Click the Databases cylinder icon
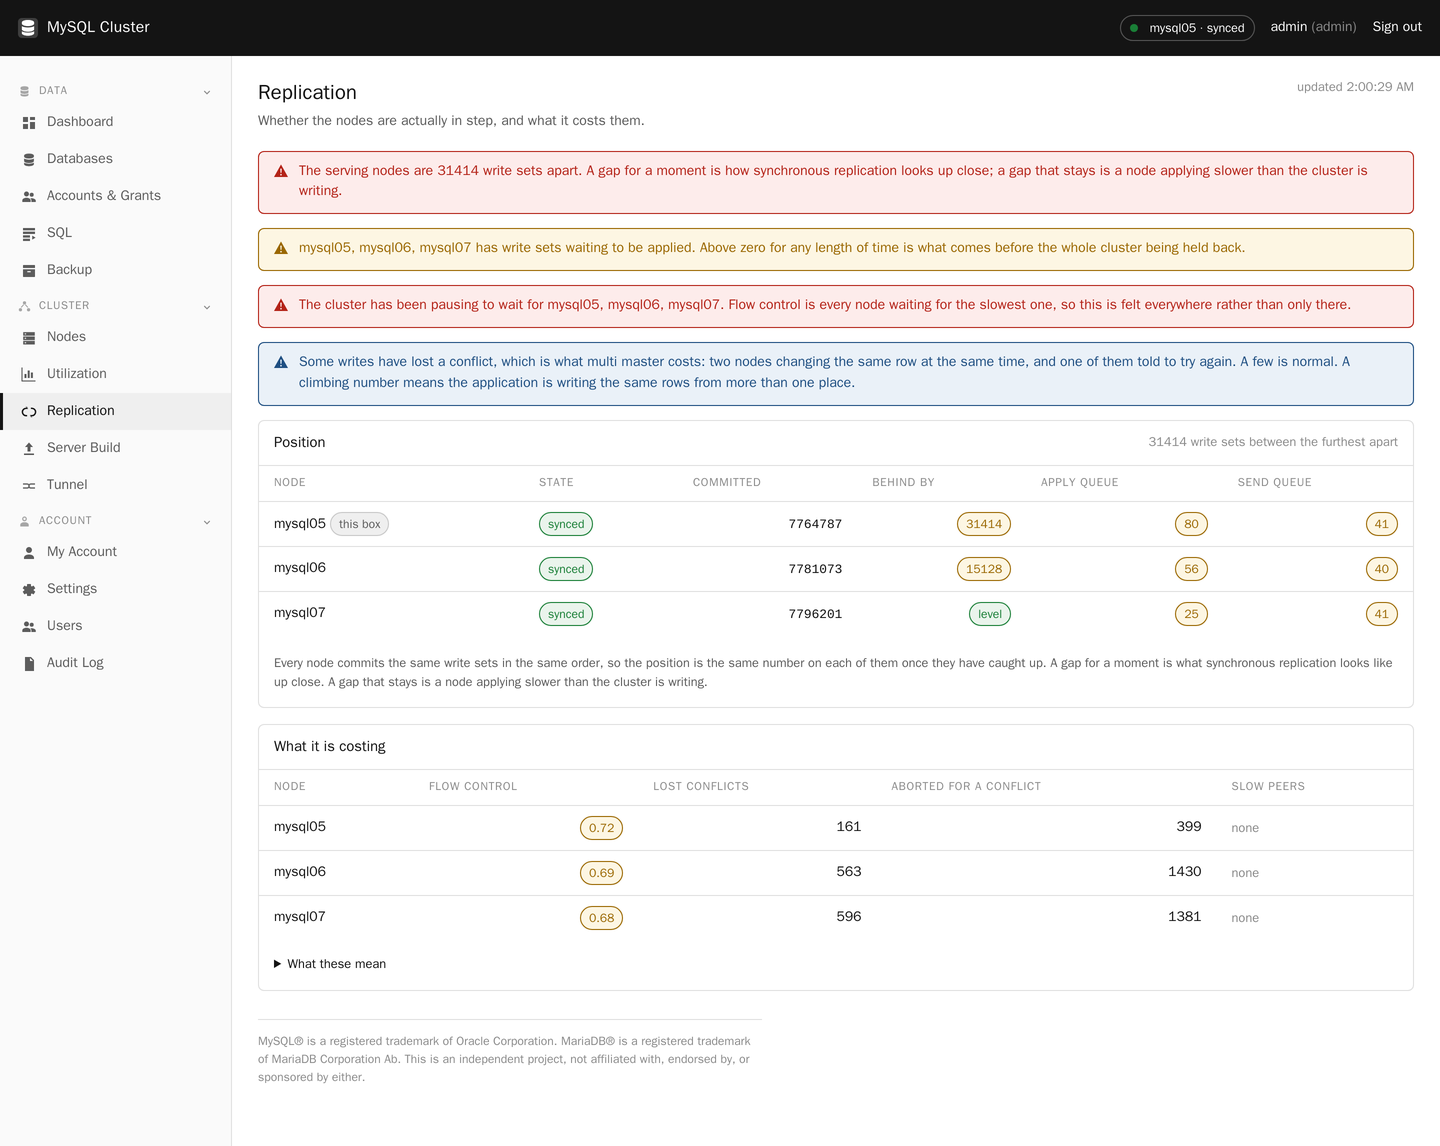The width and height of the screenshot is (1440, 1146). pyautogui.click(x=29, y=159)
